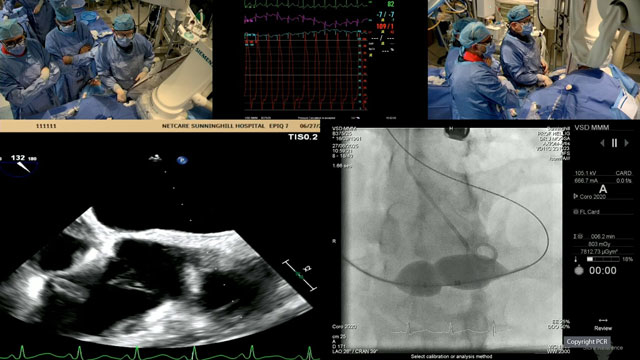Click the 803 mGy dose value

coord(599,244)
